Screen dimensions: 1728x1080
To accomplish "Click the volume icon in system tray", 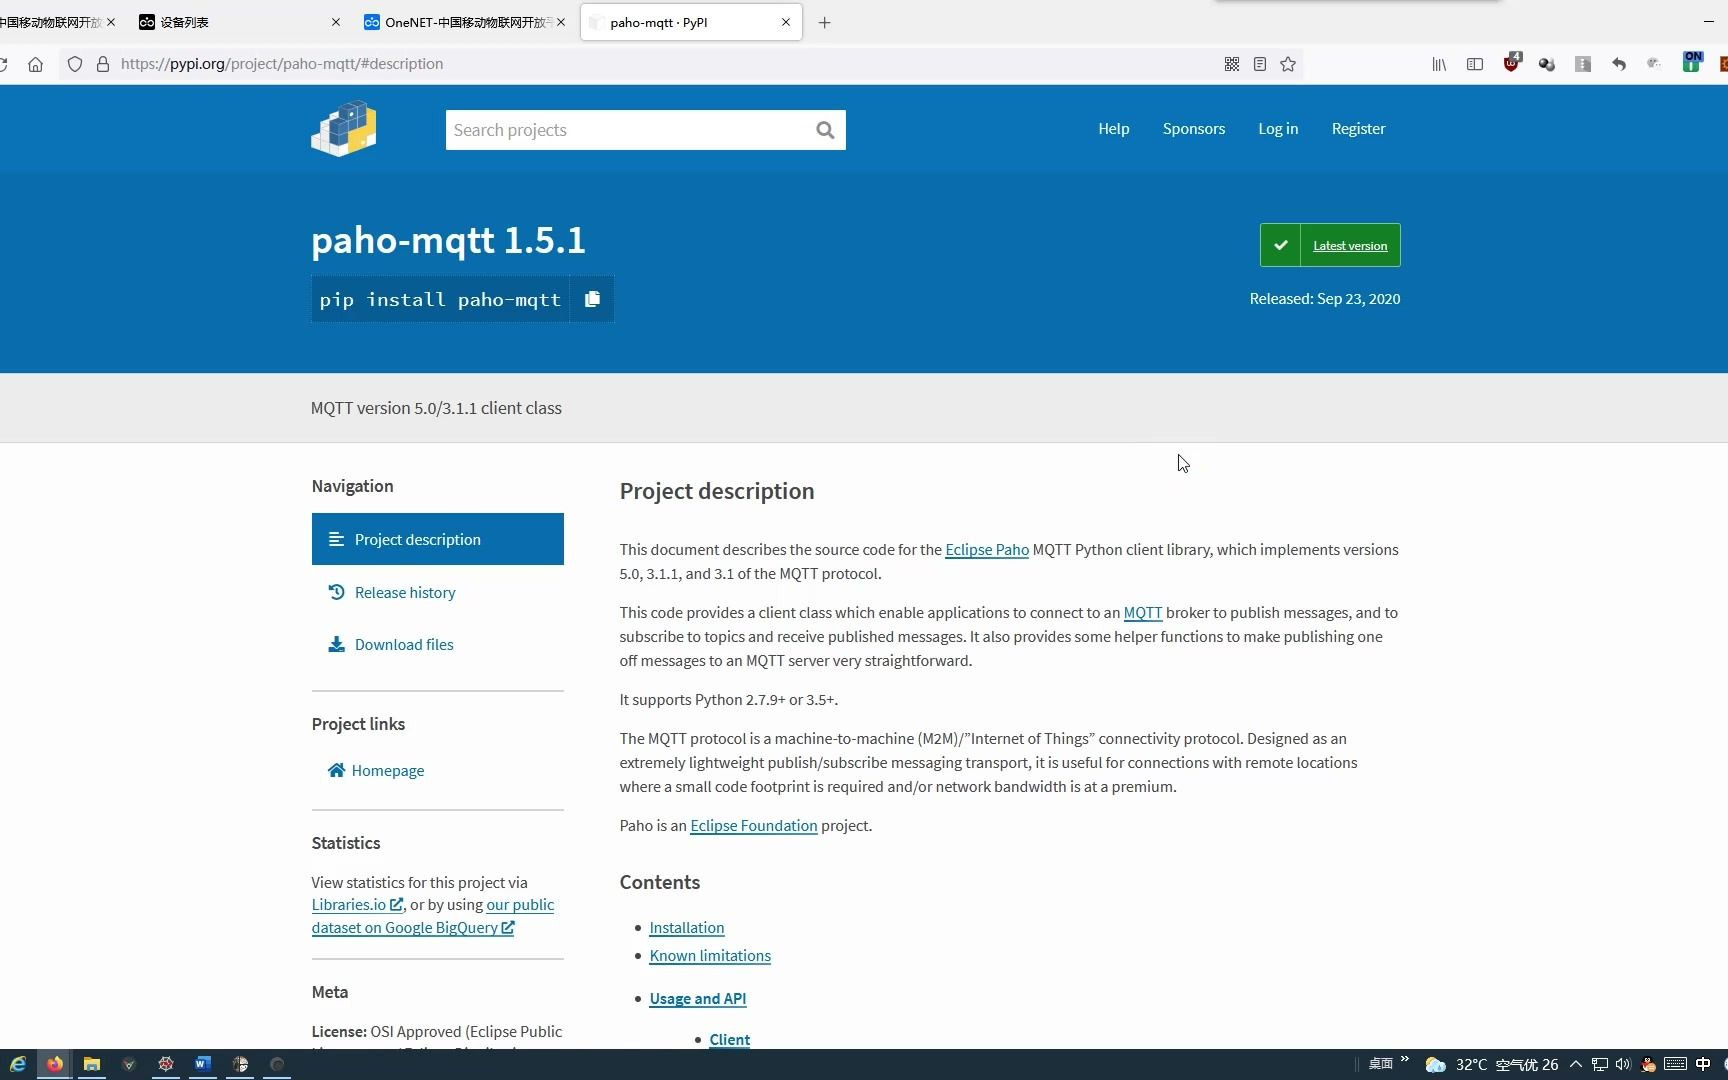I will 1623,1065.
